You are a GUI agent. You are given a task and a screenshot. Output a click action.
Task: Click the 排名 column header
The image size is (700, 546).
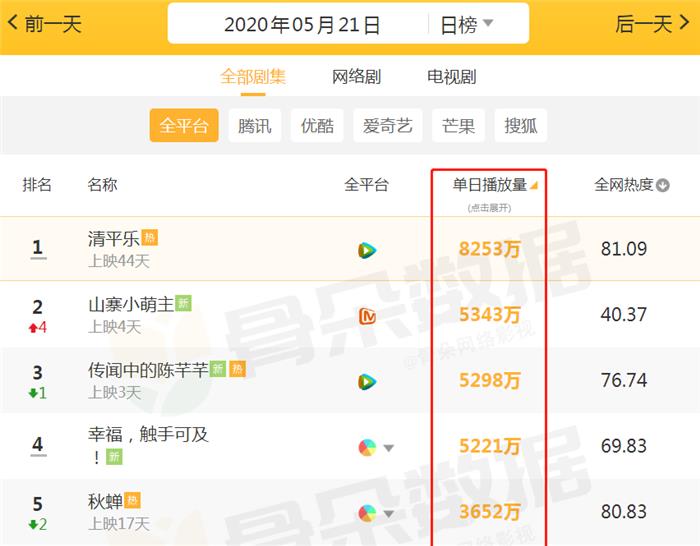click(x=37, y=184)
